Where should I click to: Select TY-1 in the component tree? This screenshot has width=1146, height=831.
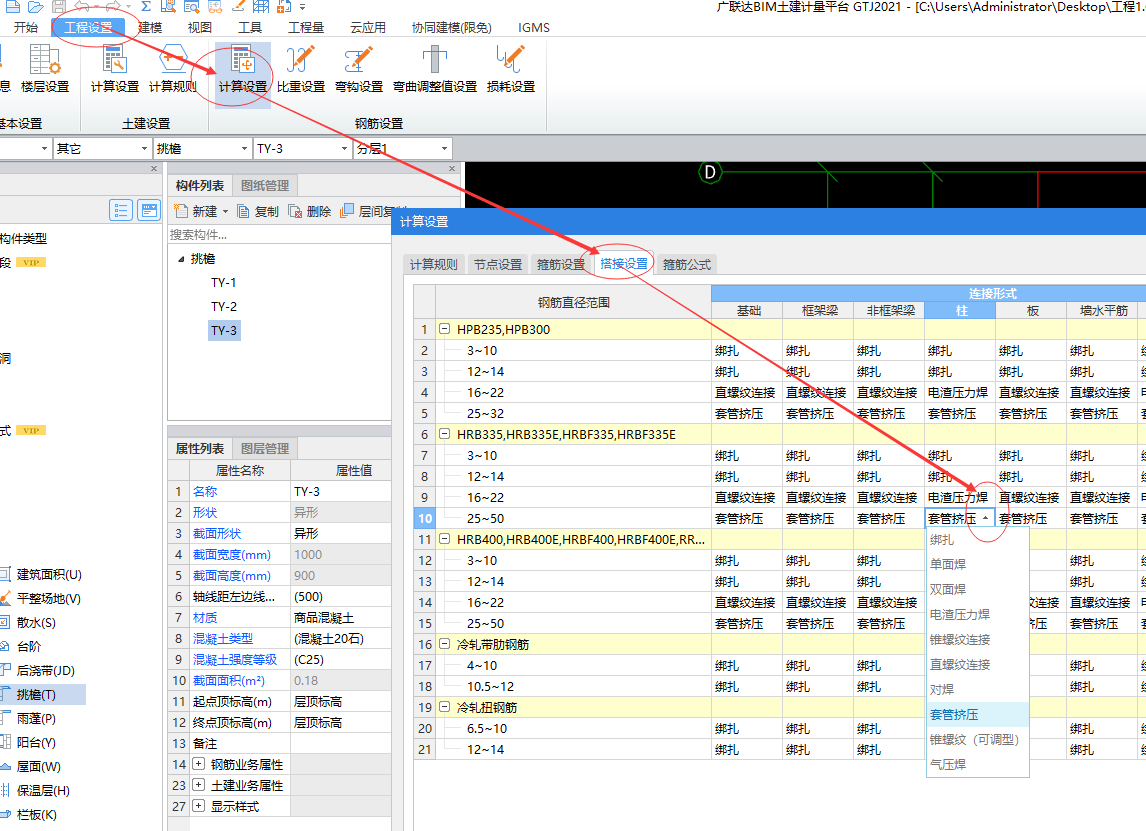(x=224, y=282)
